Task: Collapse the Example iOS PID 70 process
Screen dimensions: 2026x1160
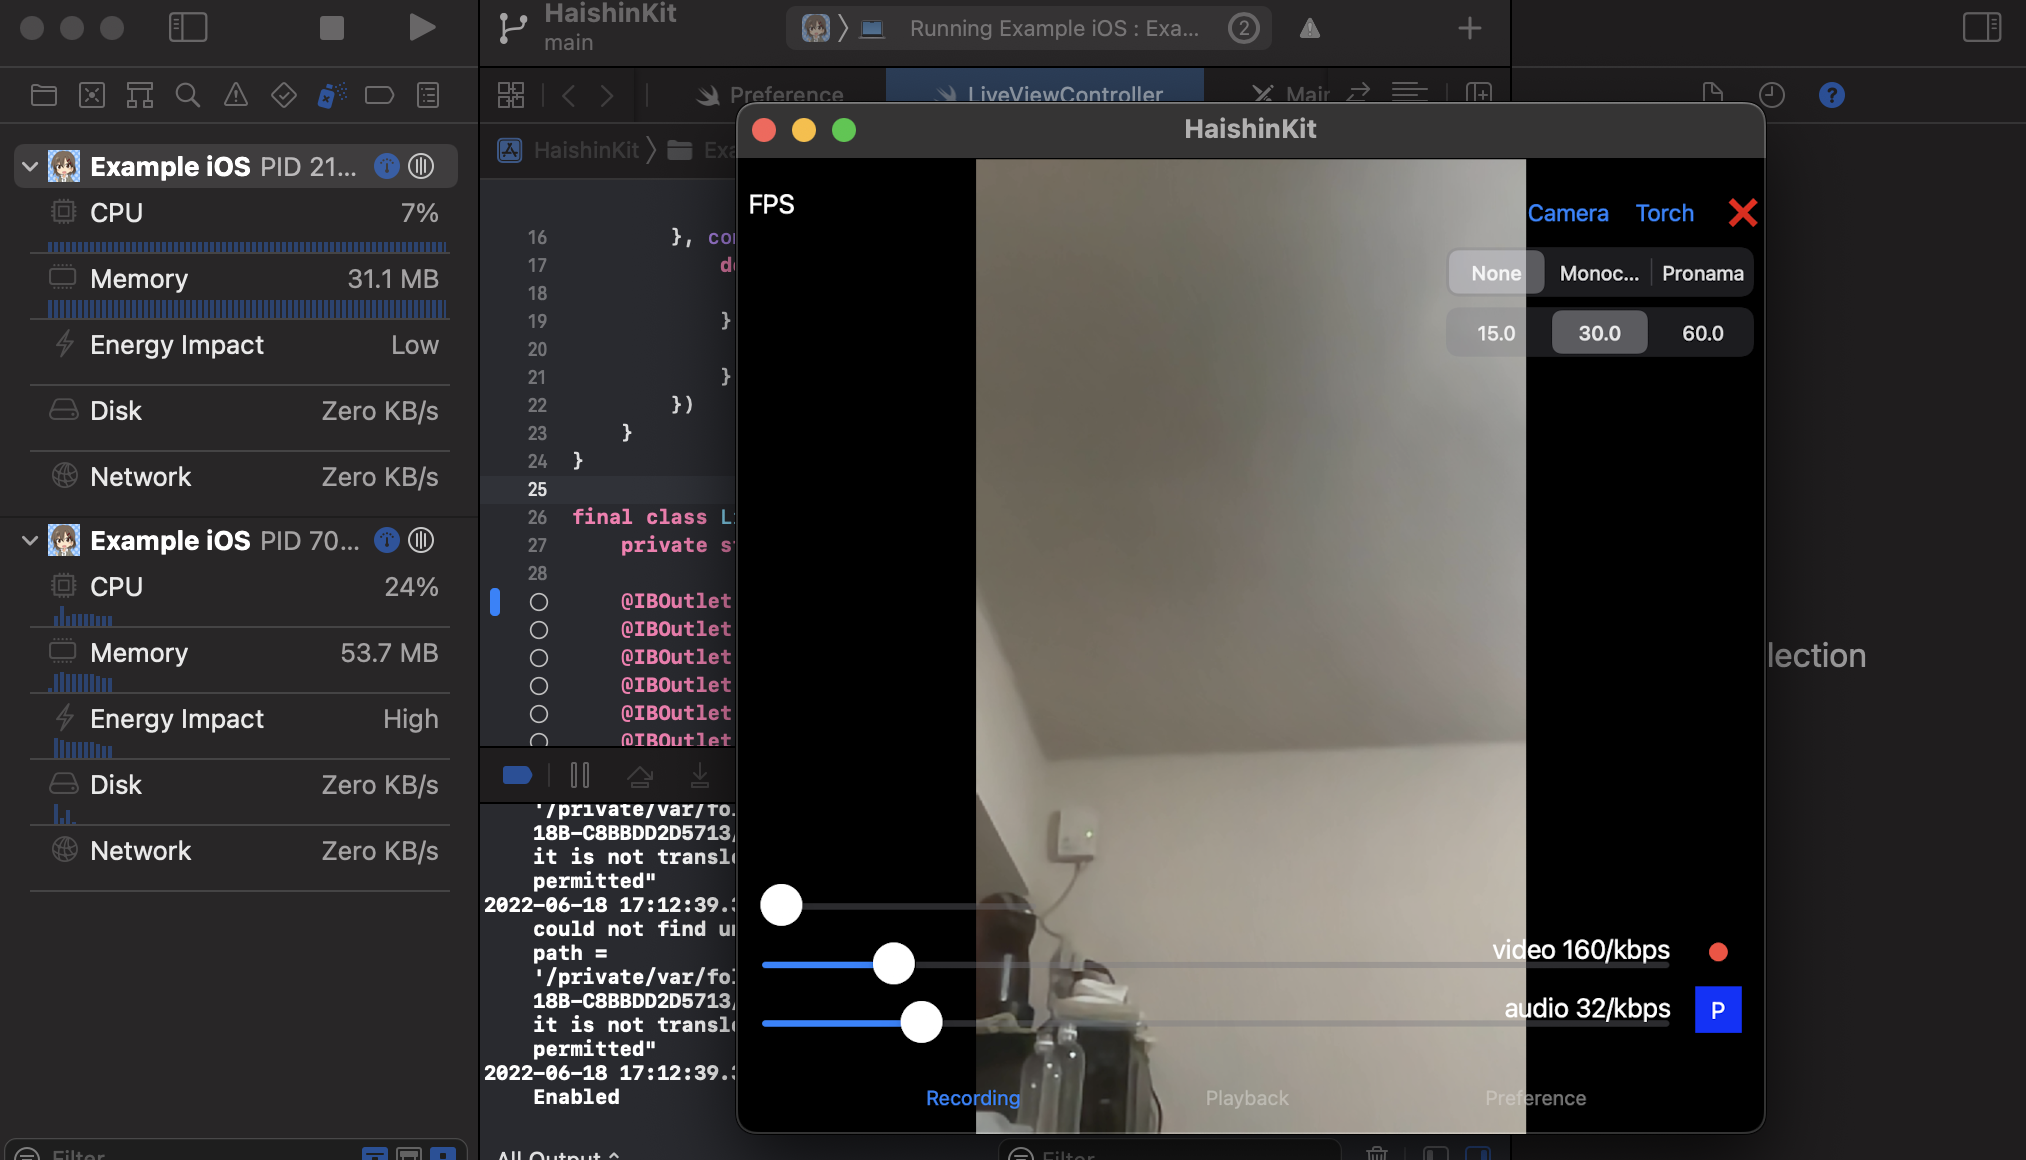Action: coord(30,540)
